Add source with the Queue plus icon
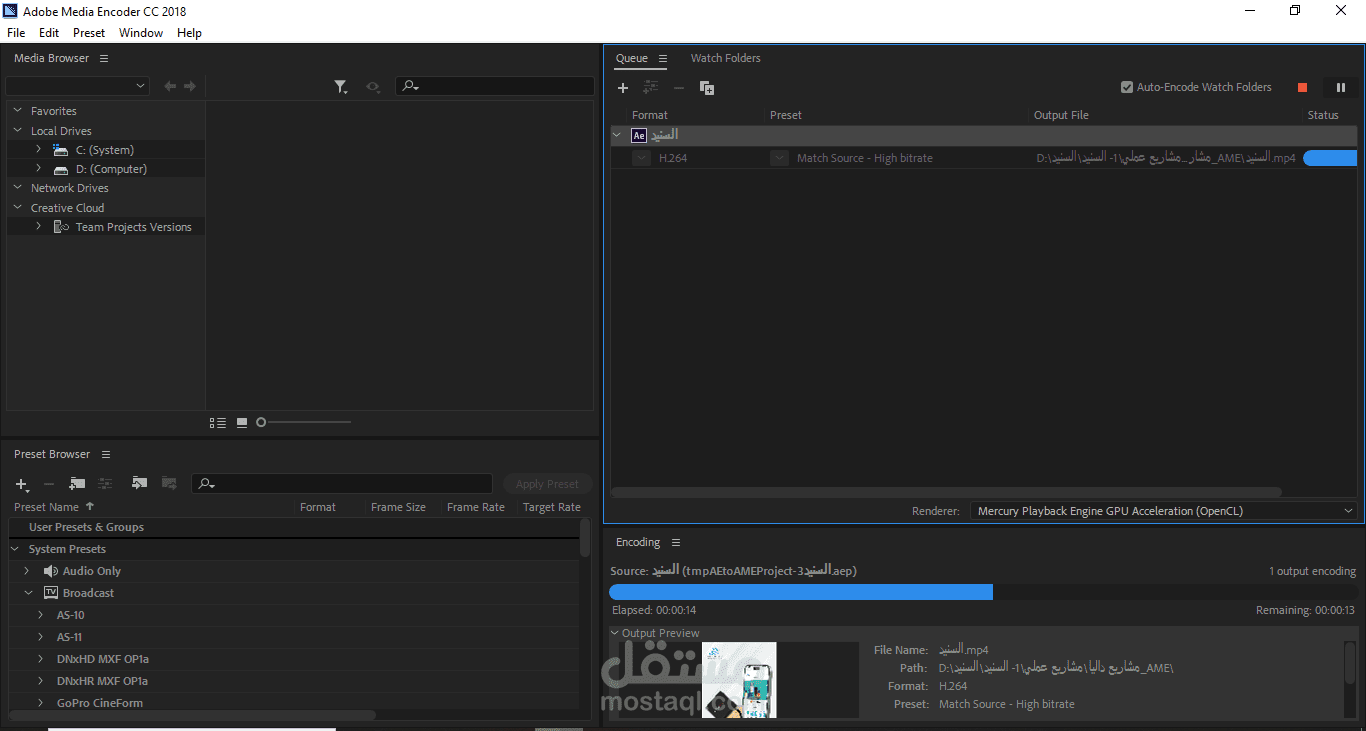The height and width of the screenshot is (731, 1366). click(x=623, y=88)
